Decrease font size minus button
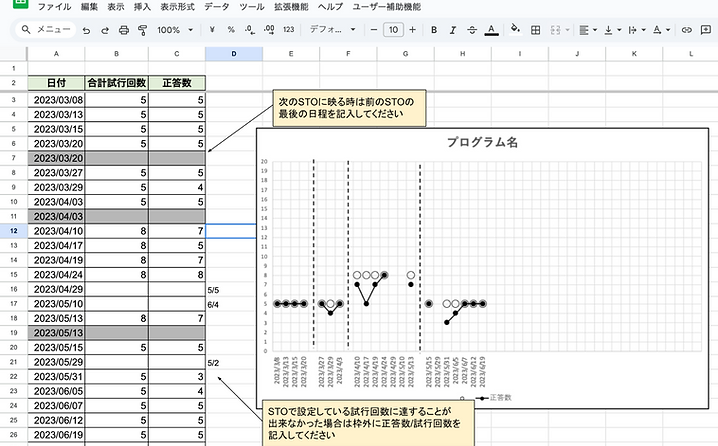 coord(374,30)
